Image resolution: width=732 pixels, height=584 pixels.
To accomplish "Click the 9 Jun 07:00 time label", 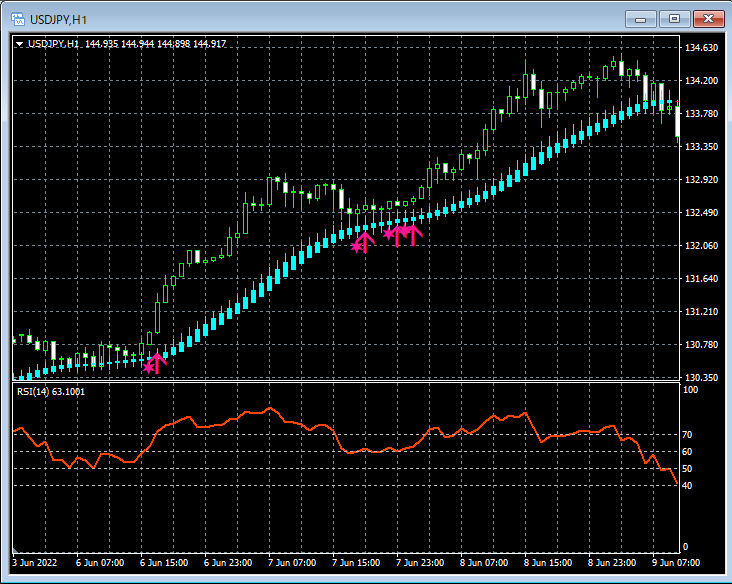I will click(676, 563).
